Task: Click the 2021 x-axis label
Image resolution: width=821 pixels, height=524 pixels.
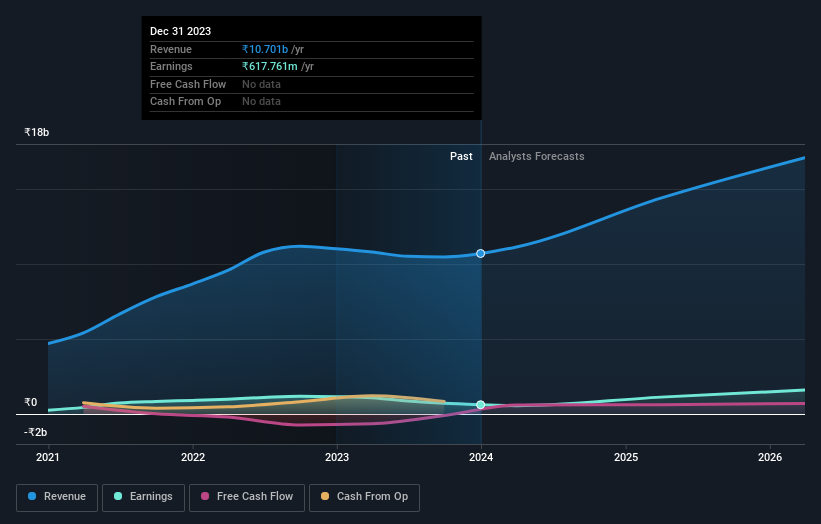Action: pyautogui.click(x=48, y=457)
